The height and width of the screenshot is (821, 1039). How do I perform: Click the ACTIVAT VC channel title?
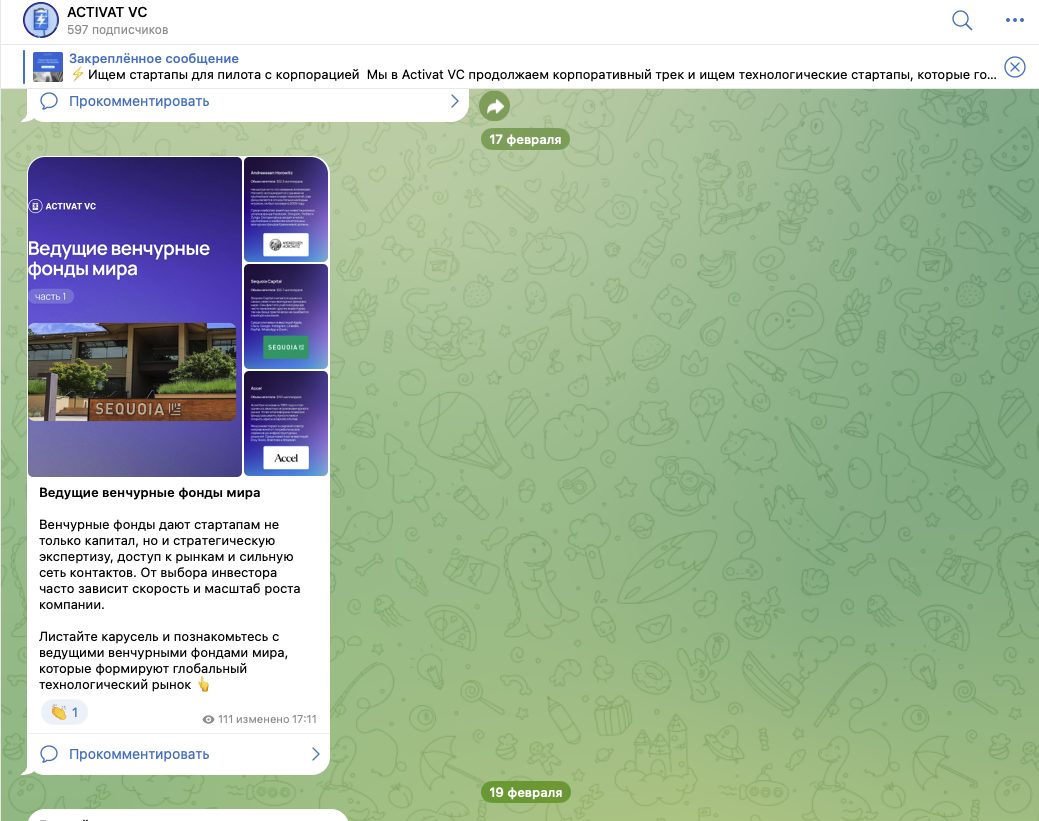point(107,13)
